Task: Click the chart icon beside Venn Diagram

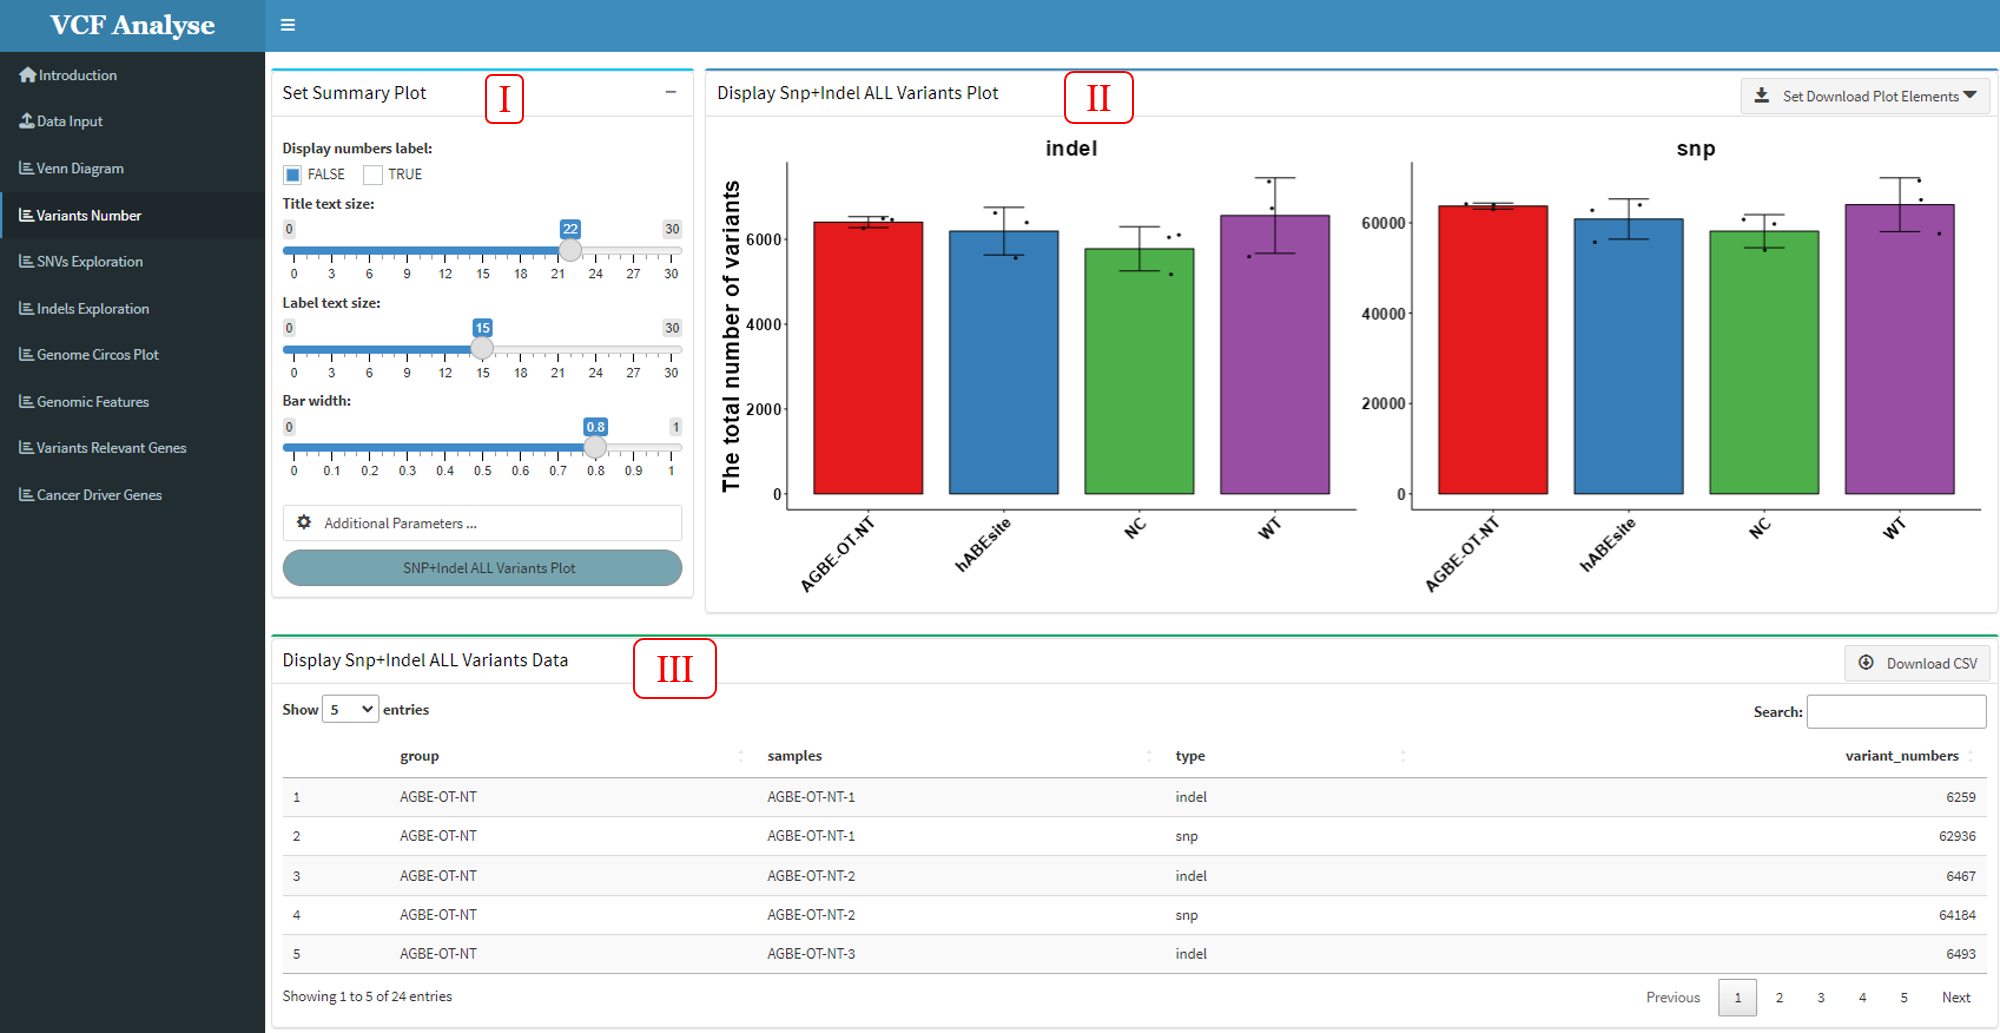Action: 27,168
